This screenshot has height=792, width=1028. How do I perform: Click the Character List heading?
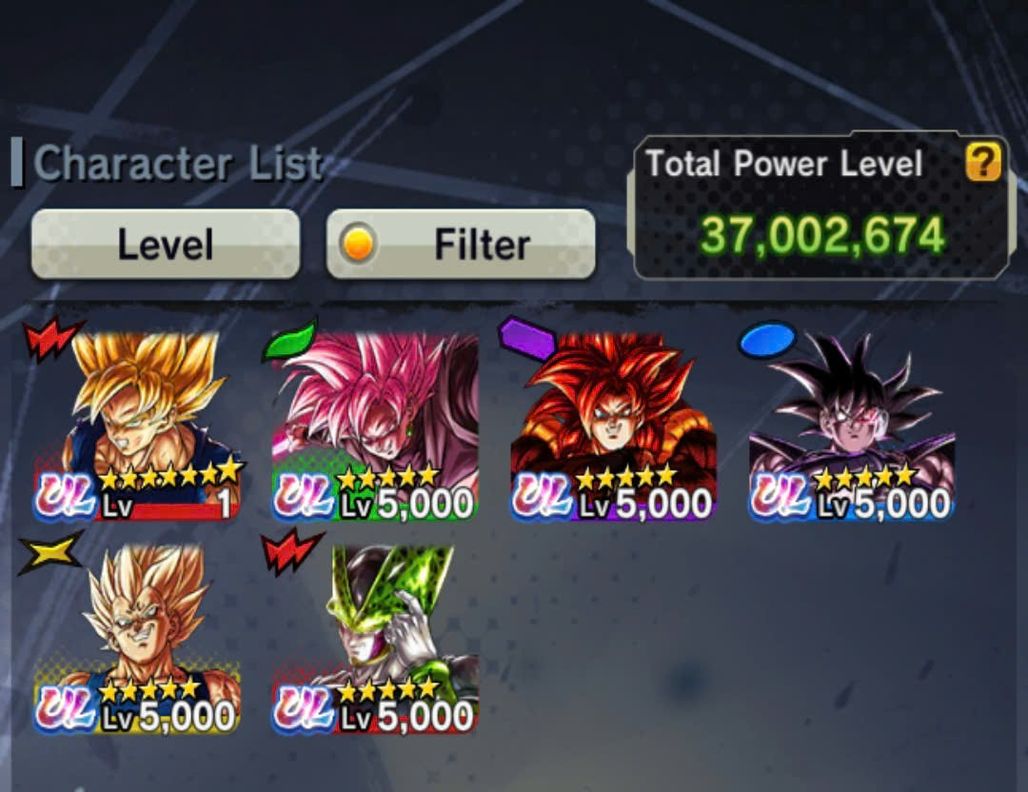click(x=178, y=163)
